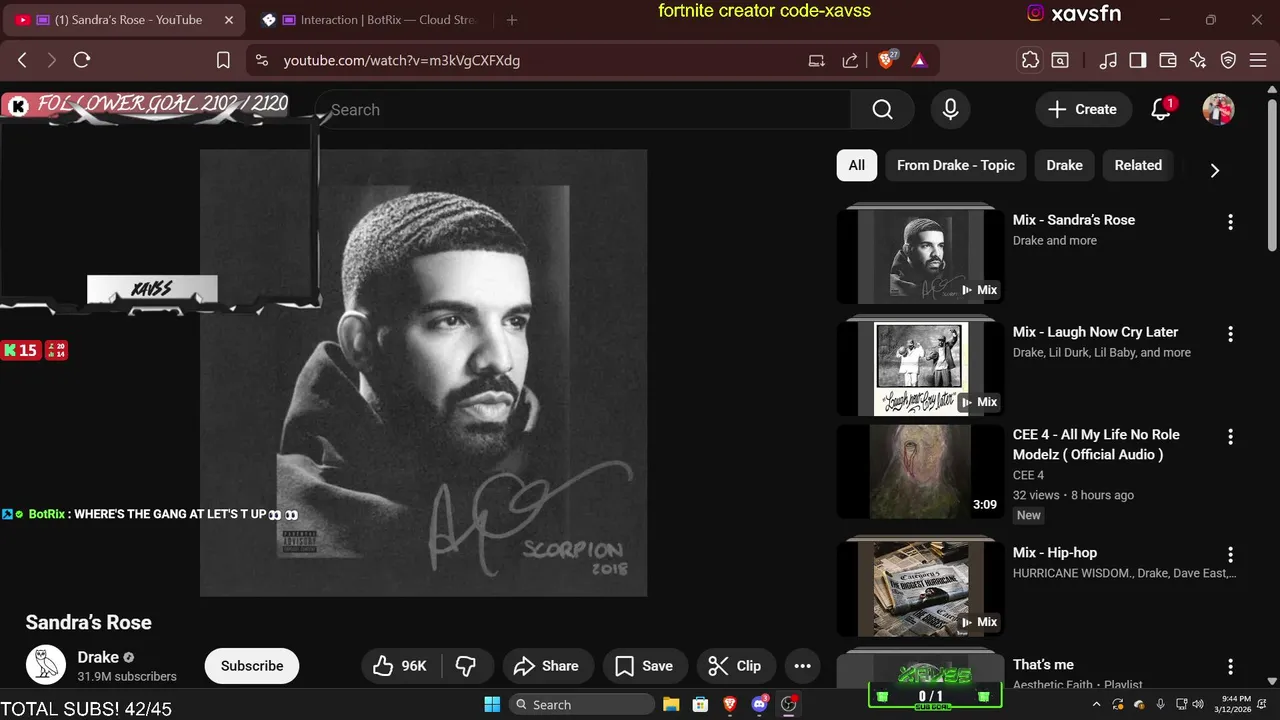Open the volume icon in system tray
Image resolution: width=1280 pixels, height=720 pixels.
pos(1197,705)
